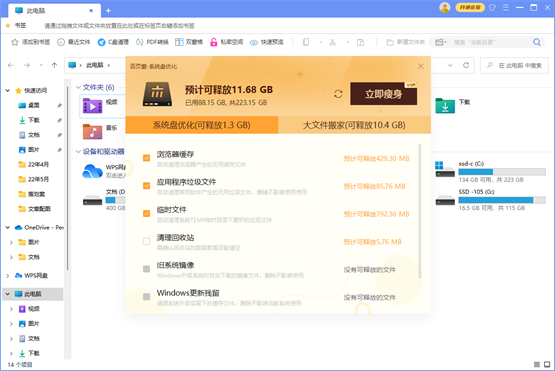Go up one folder level
The width and height of the screenshot is (555, 371).
(54, 65)
